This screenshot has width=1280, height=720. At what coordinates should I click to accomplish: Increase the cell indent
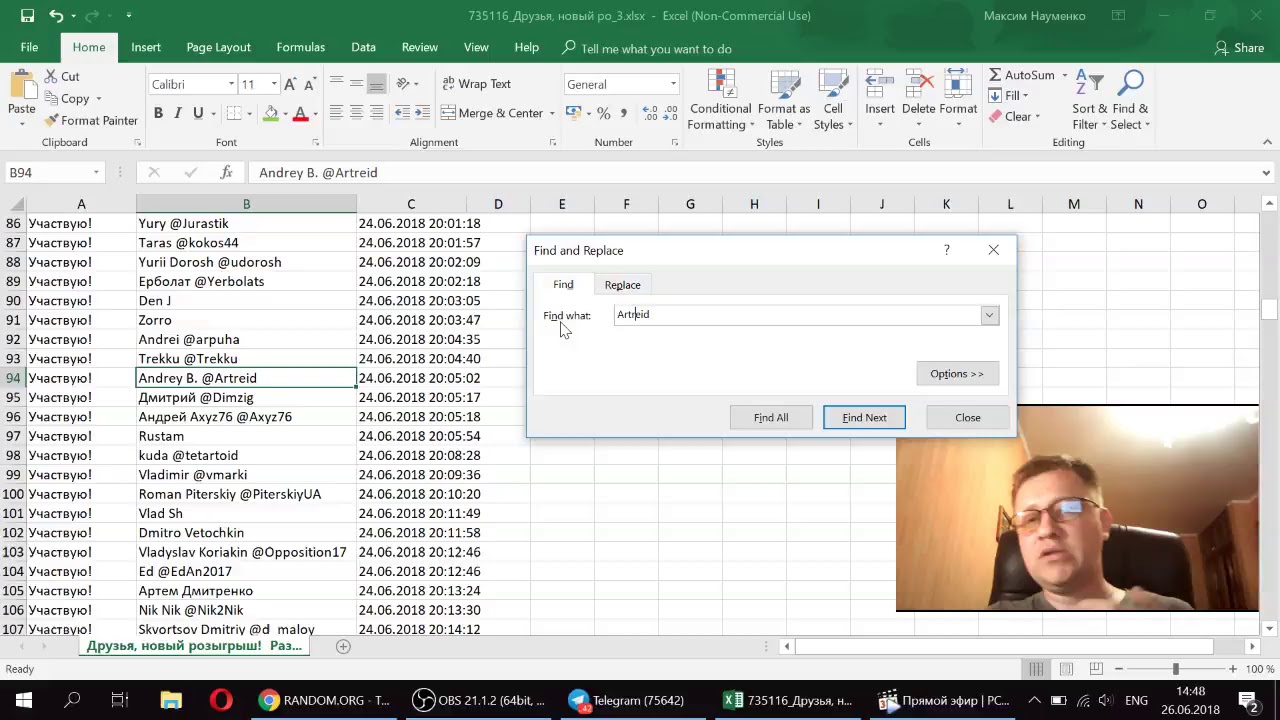tap(421, 113)
